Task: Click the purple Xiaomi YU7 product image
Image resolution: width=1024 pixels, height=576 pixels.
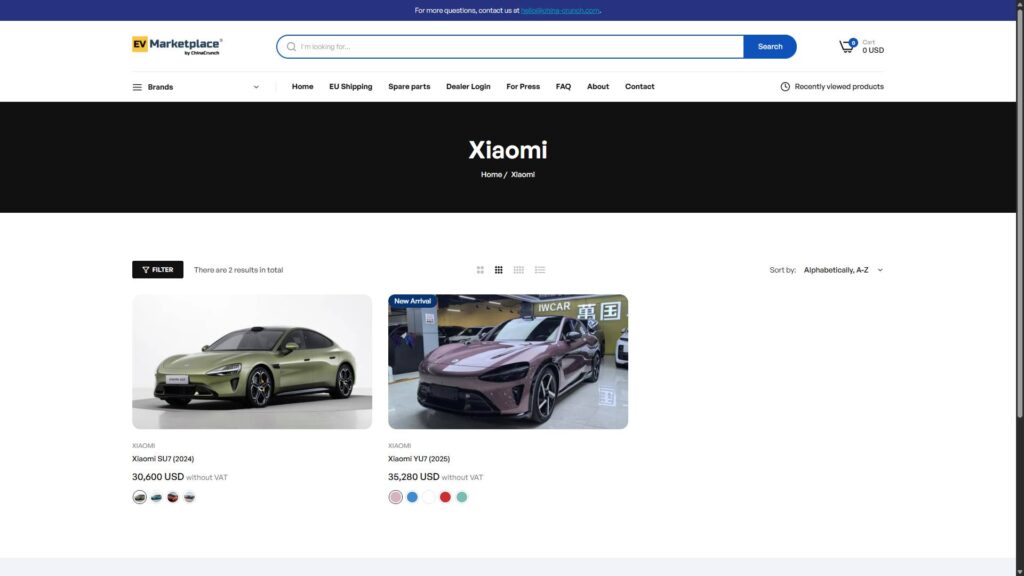Action: [x=508, y=362]
